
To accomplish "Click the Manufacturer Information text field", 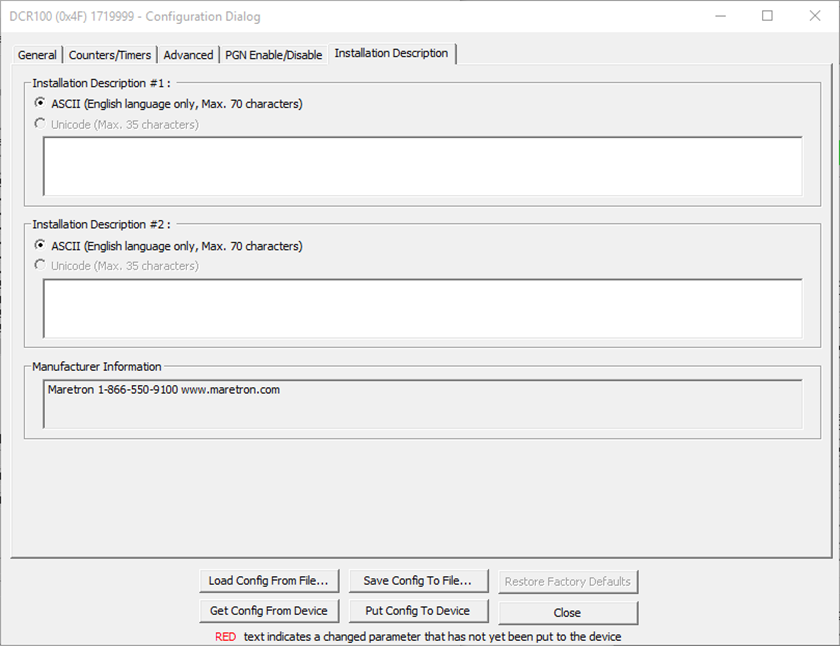I will tap(422, 403).
